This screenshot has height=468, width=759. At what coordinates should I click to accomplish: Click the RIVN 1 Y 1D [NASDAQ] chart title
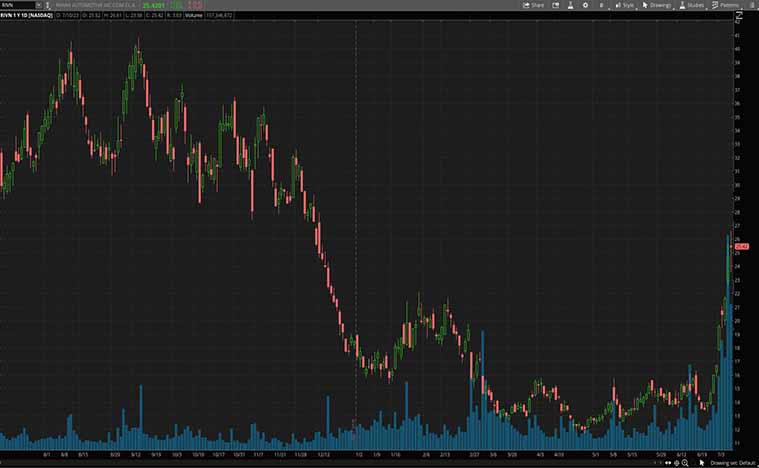27,15
